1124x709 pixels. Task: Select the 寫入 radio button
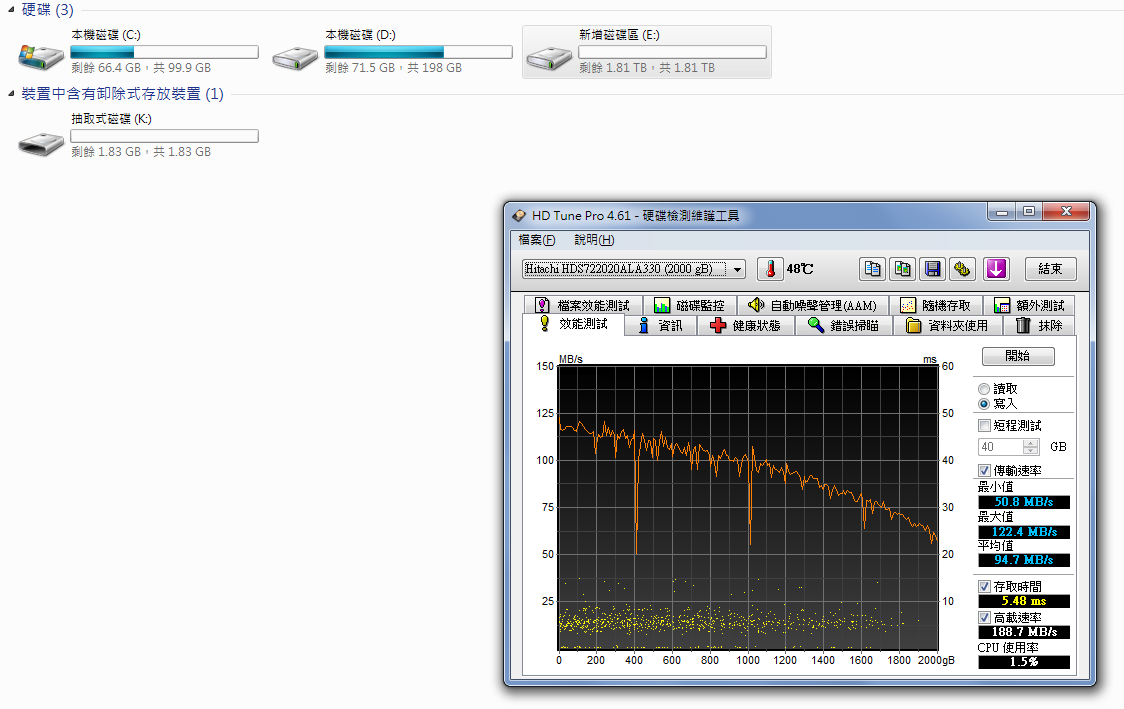(x=984, y=404)
